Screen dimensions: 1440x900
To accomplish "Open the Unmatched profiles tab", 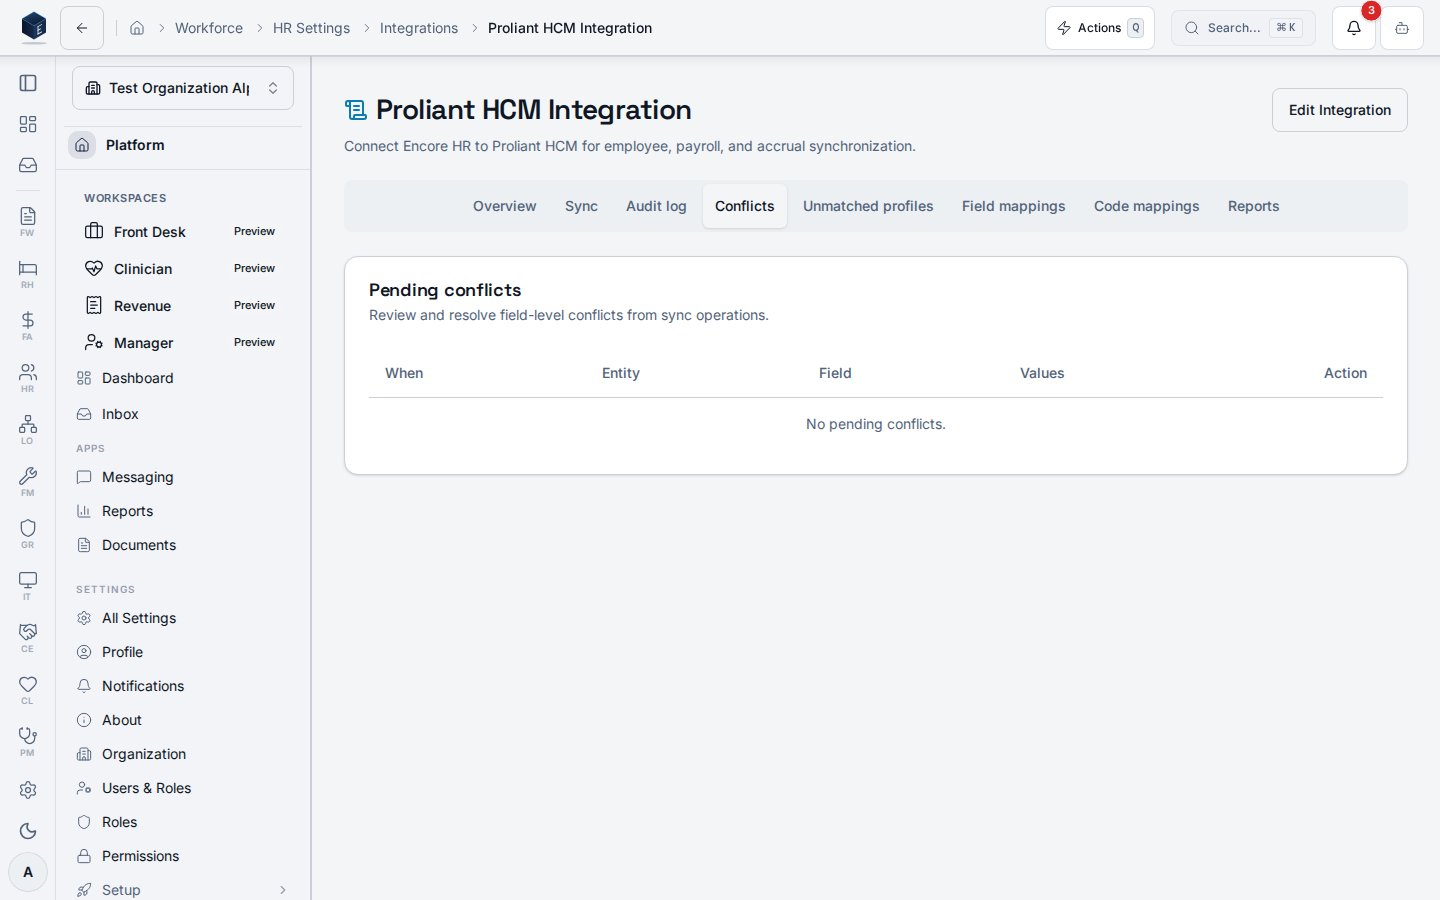I will click(868, 206).
